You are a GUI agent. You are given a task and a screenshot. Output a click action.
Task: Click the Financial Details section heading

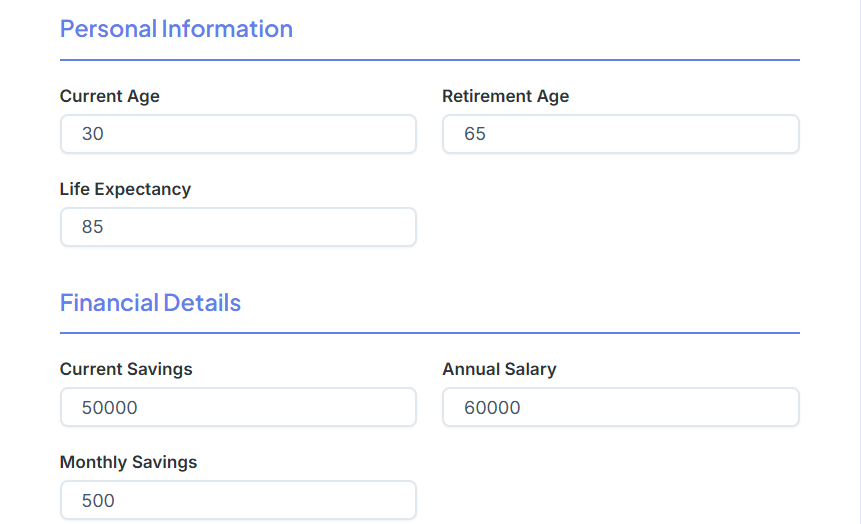point(150,302)
